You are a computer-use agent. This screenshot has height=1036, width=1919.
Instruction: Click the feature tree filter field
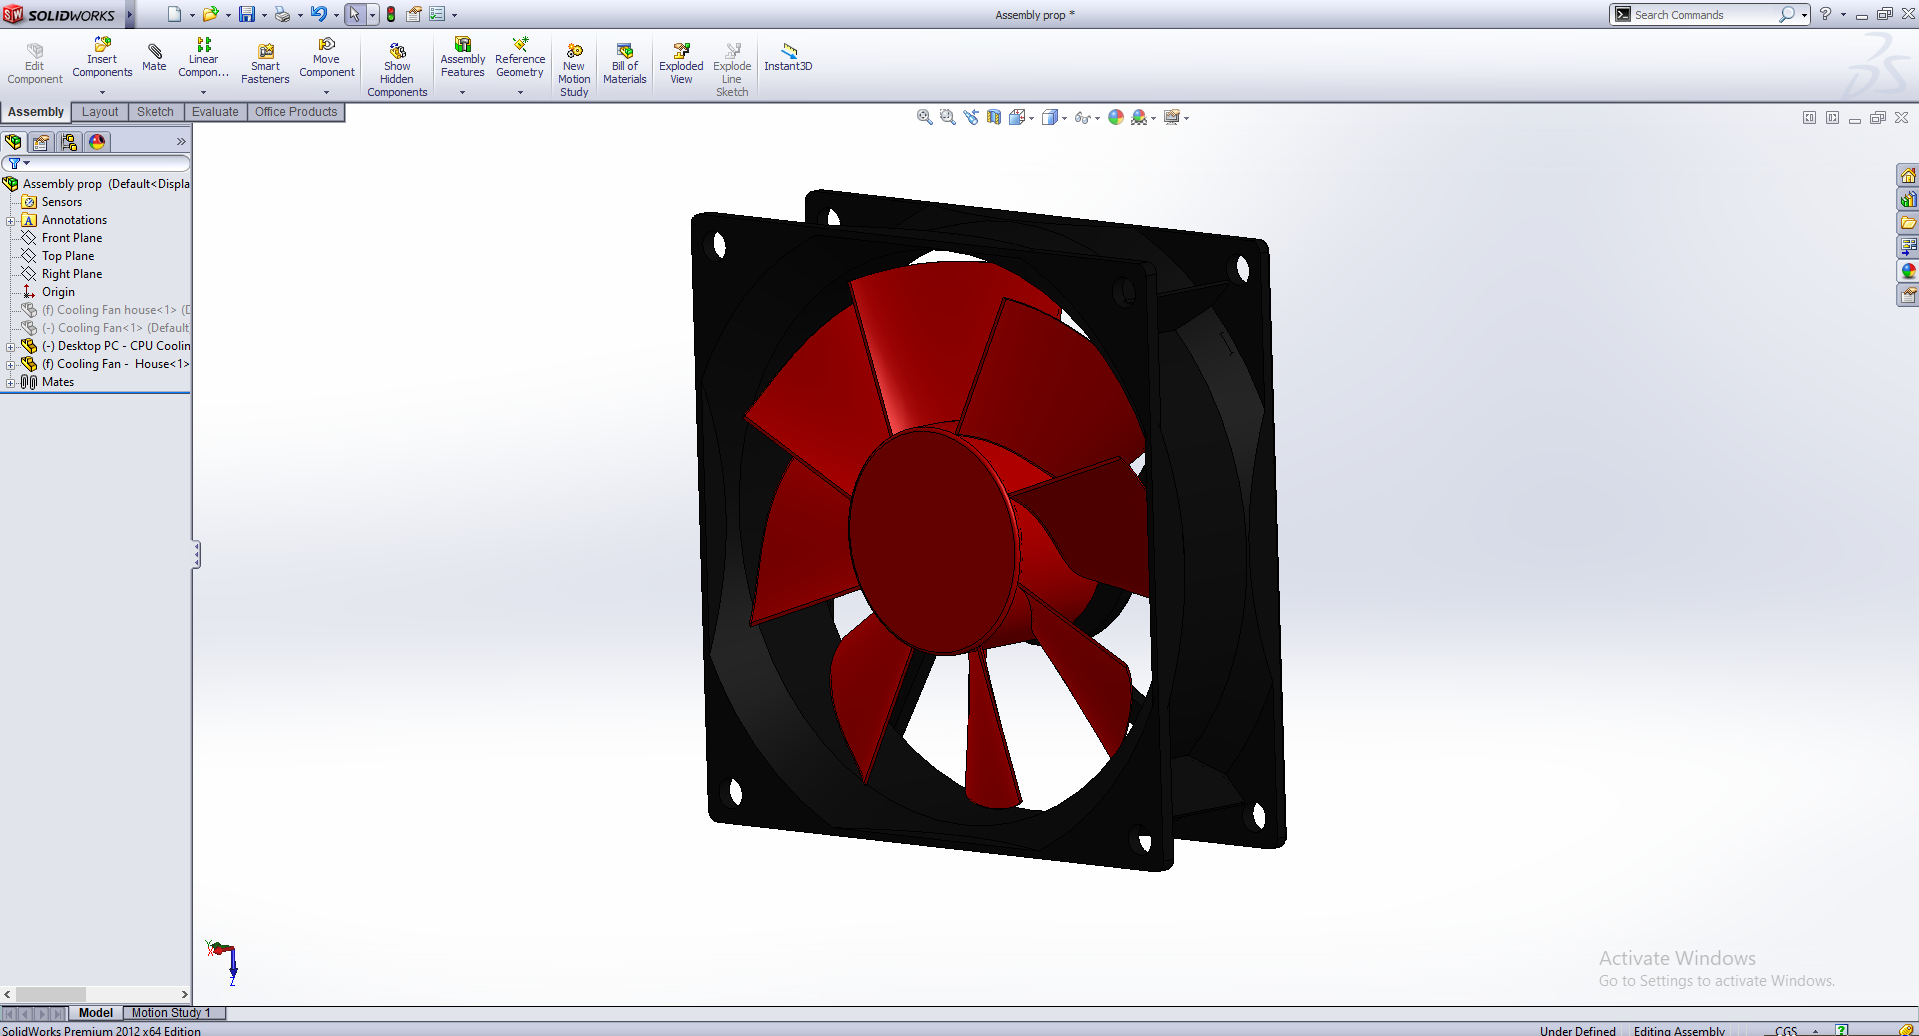tap(96, 163)
